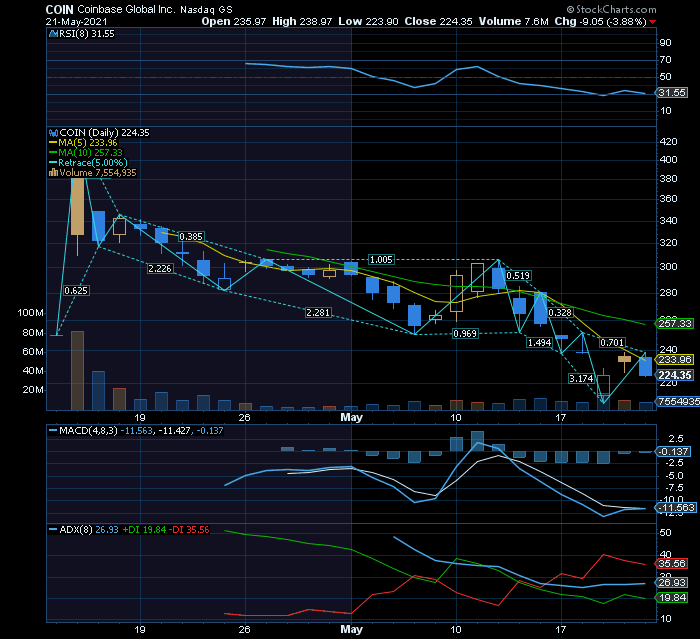Click the red 35.56 tag on ADX axis

tap(672, 564)
